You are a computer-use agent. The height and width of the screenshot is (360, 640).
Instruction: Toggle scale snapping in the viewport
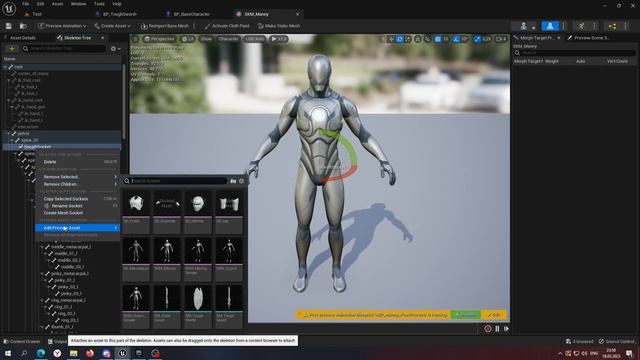coord(477,39)
